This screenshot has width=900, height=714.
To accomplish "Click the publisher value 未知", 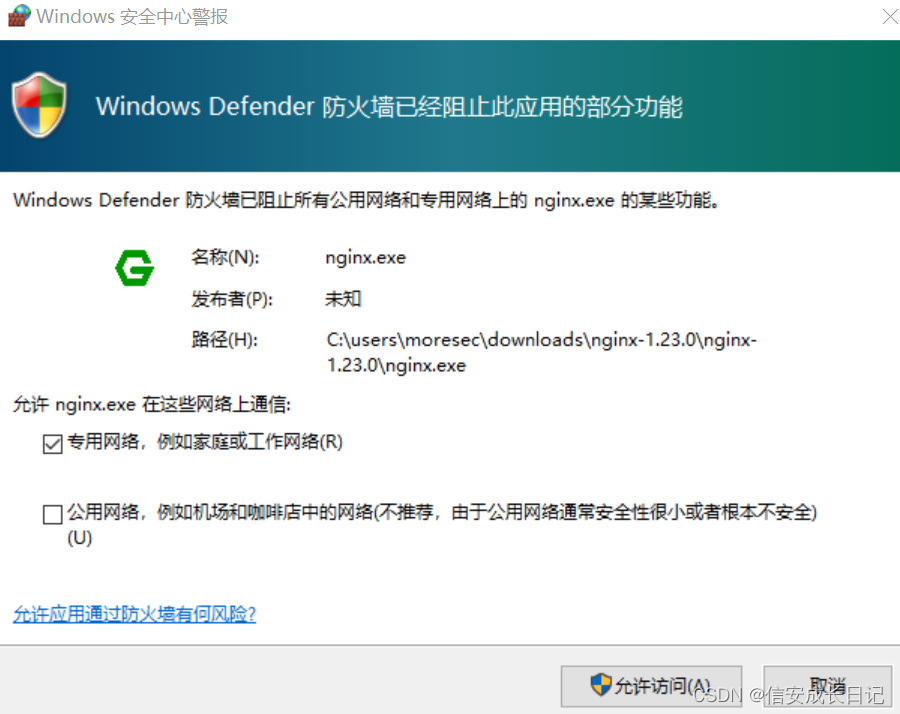I will coord(343,299).
